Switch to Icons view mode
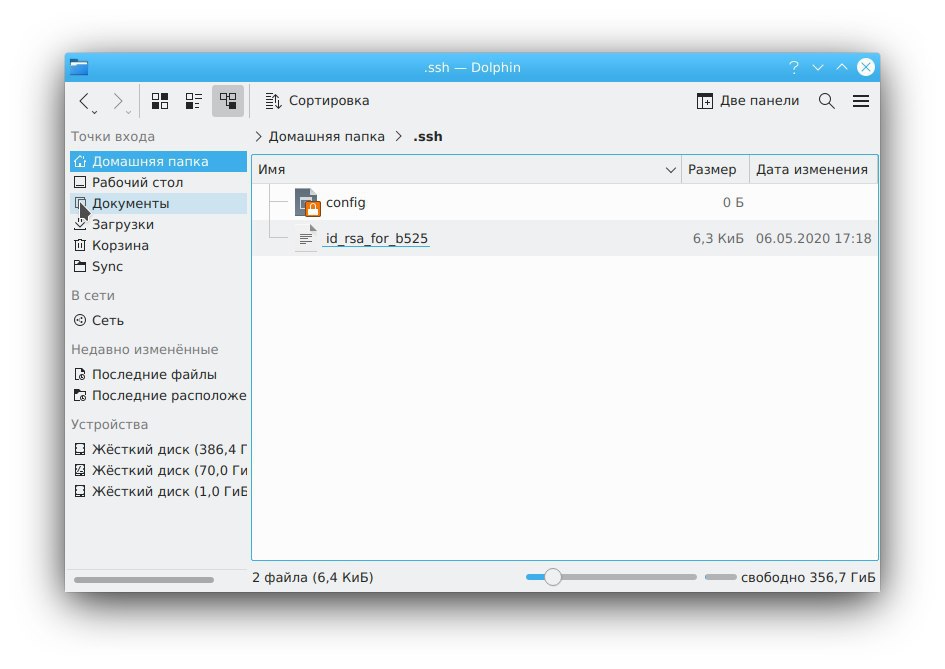 [160, 101]
